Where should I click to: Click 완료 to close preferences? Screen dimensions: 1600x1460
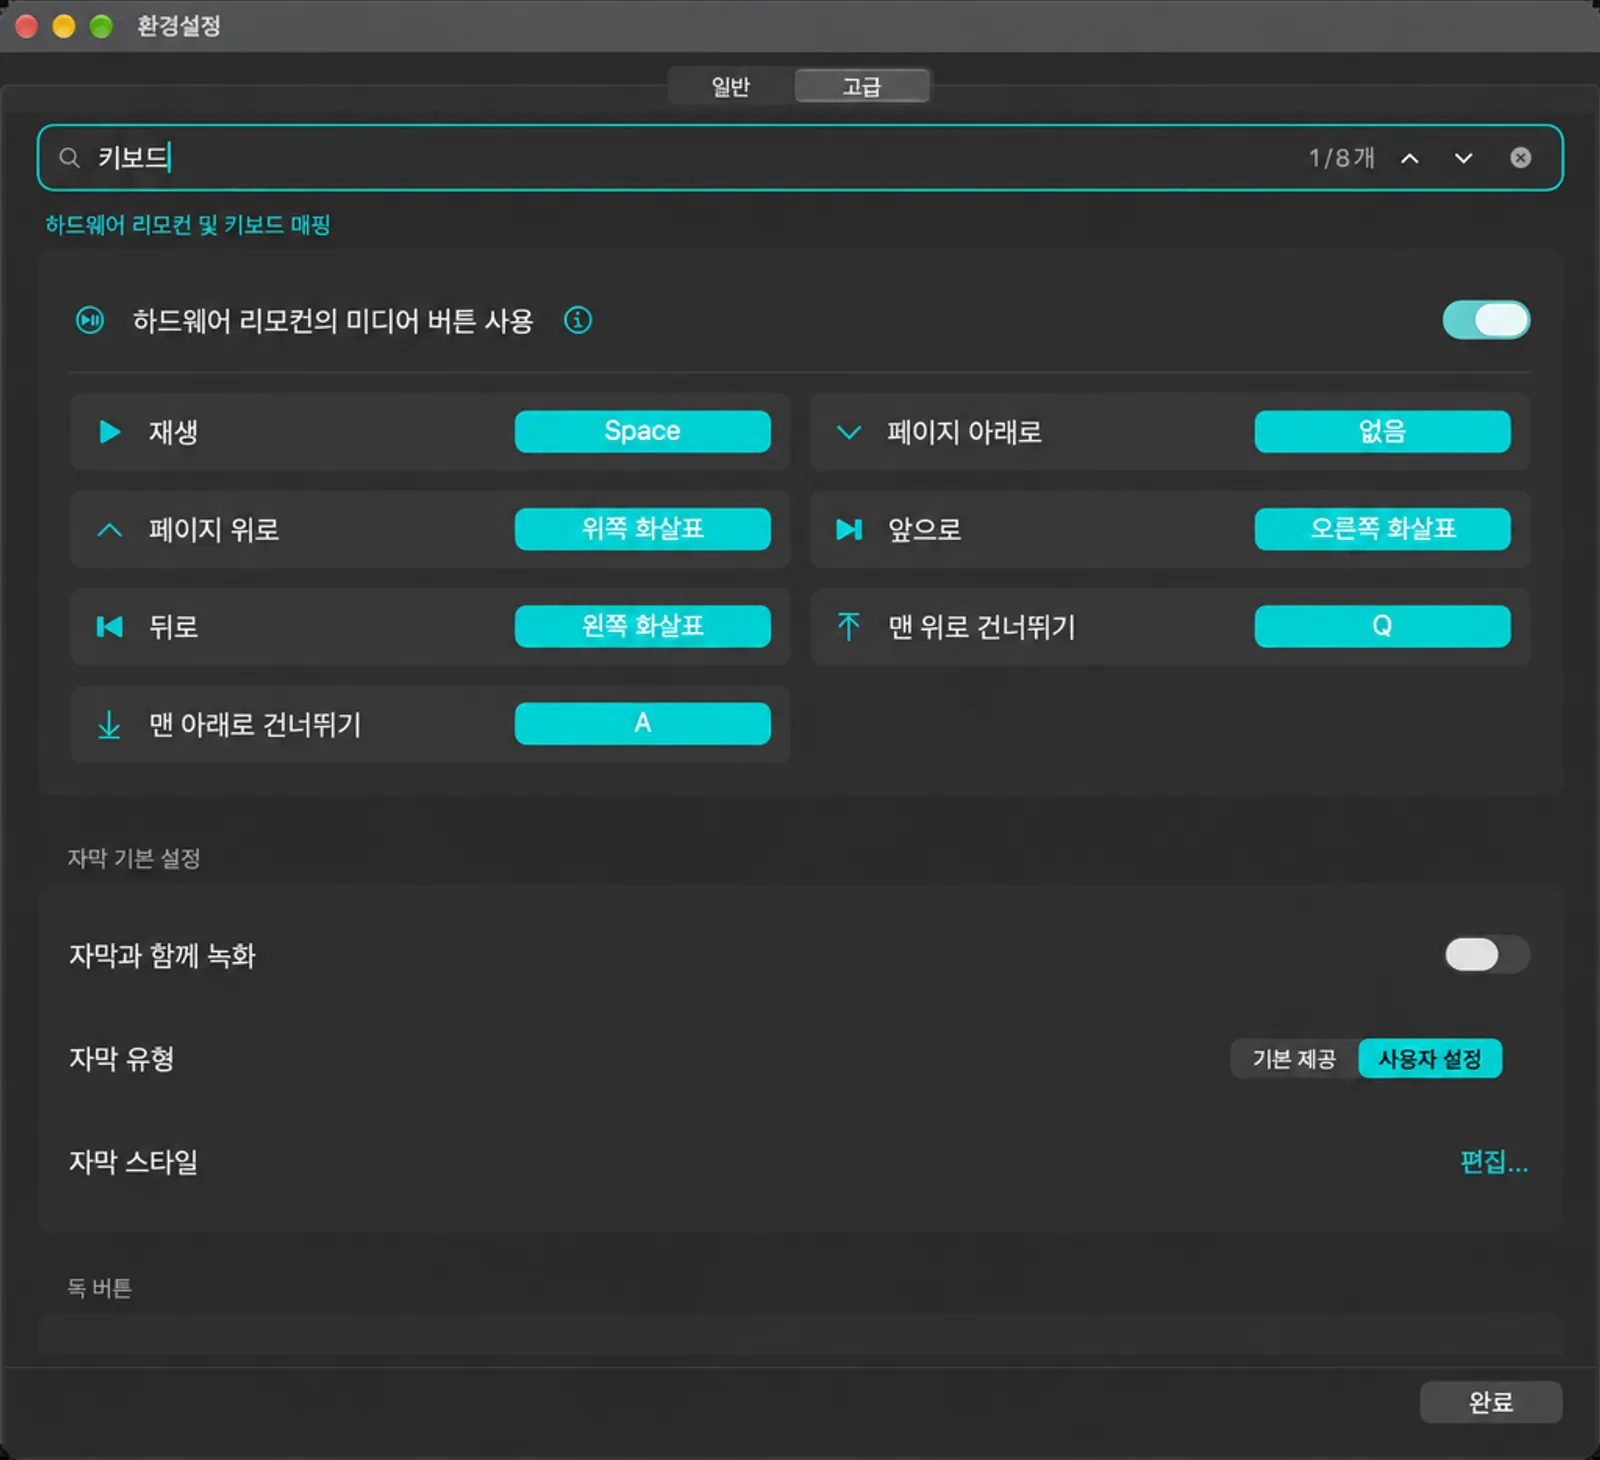(x=1491, y=1402)
